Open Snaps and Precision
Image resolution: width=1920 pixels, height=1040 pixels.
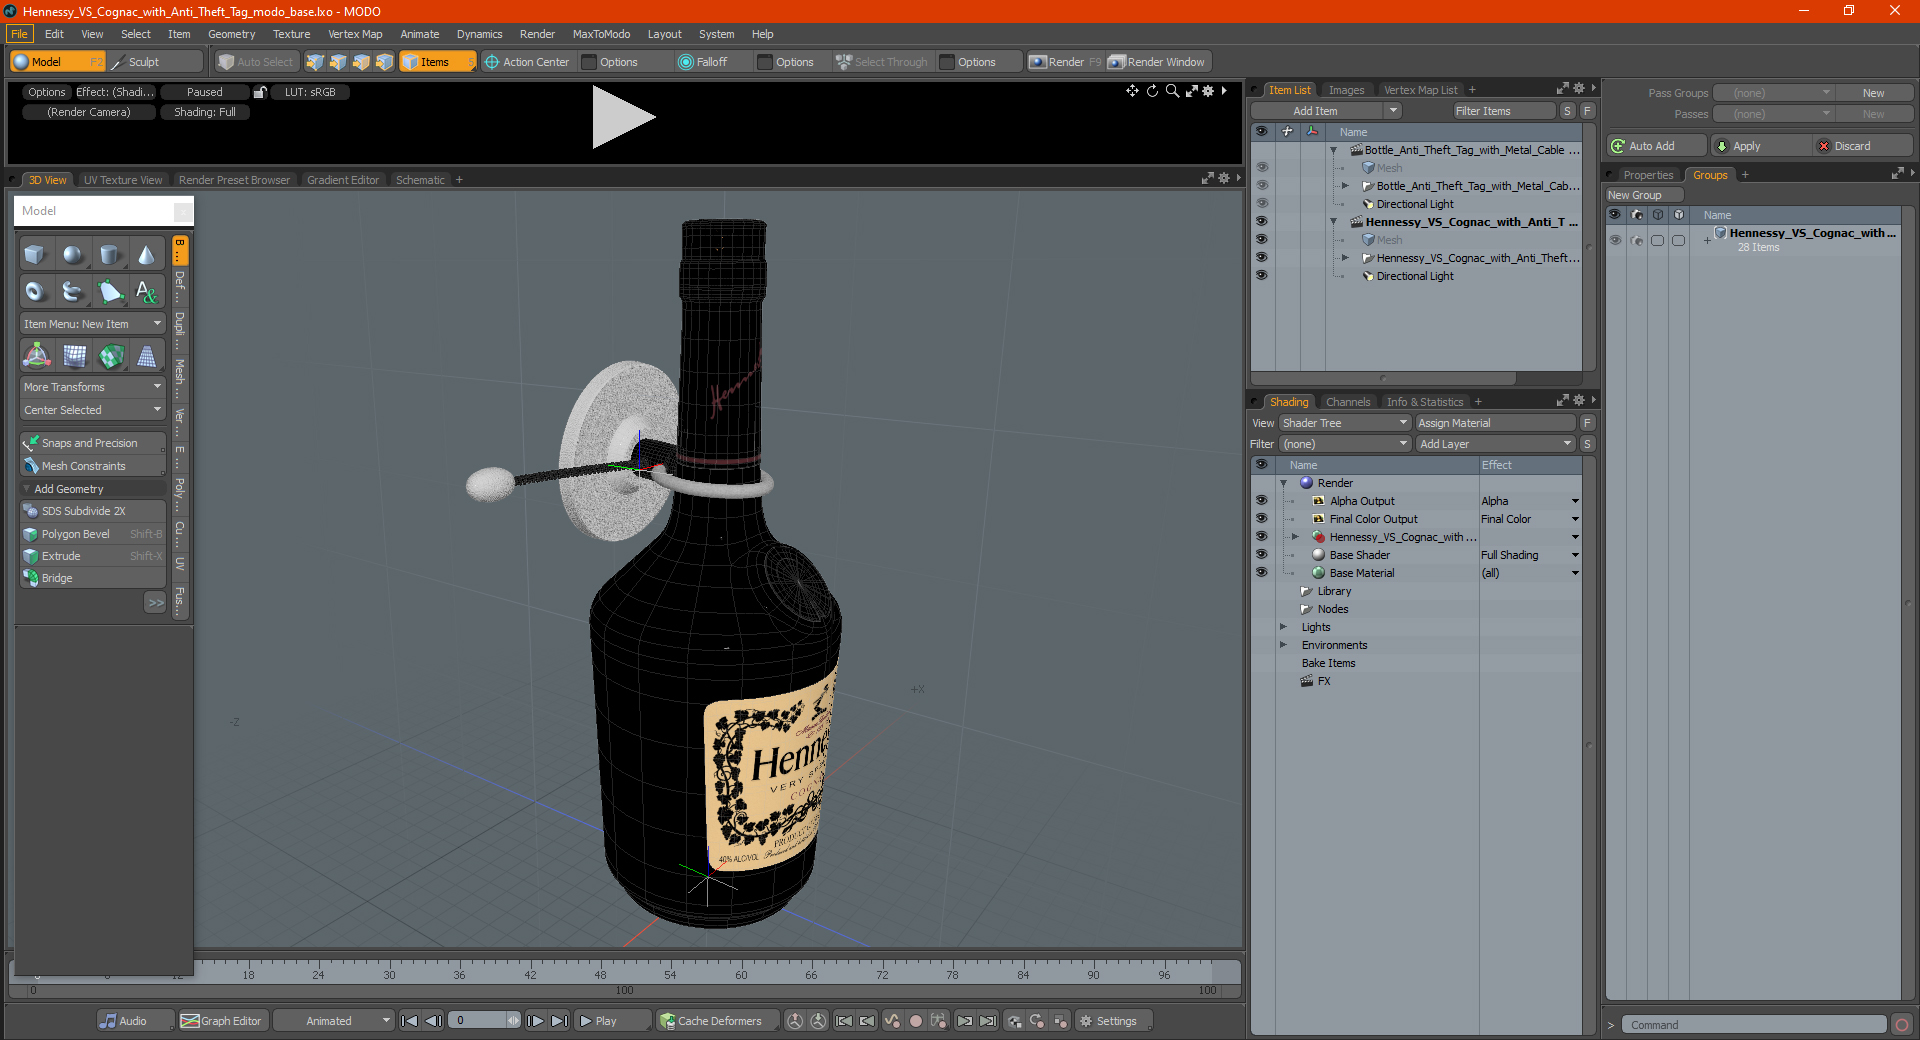[x=92, y=443]
